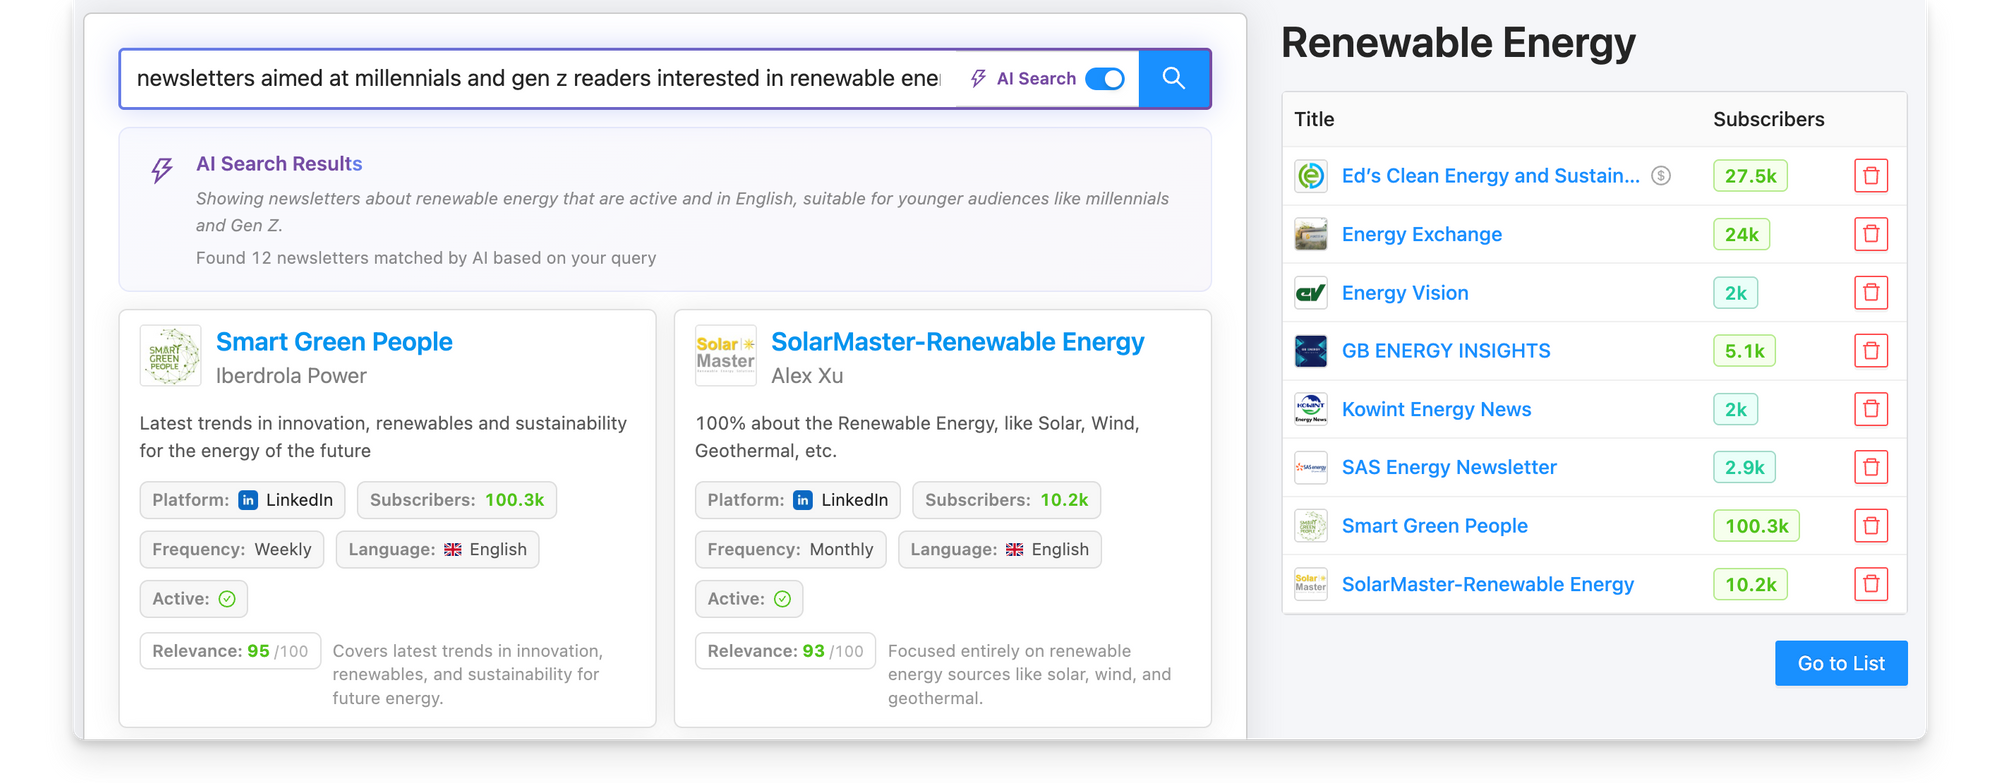Click Frequency: Monthly tag
2000x783 pixels.
(790, 550)
